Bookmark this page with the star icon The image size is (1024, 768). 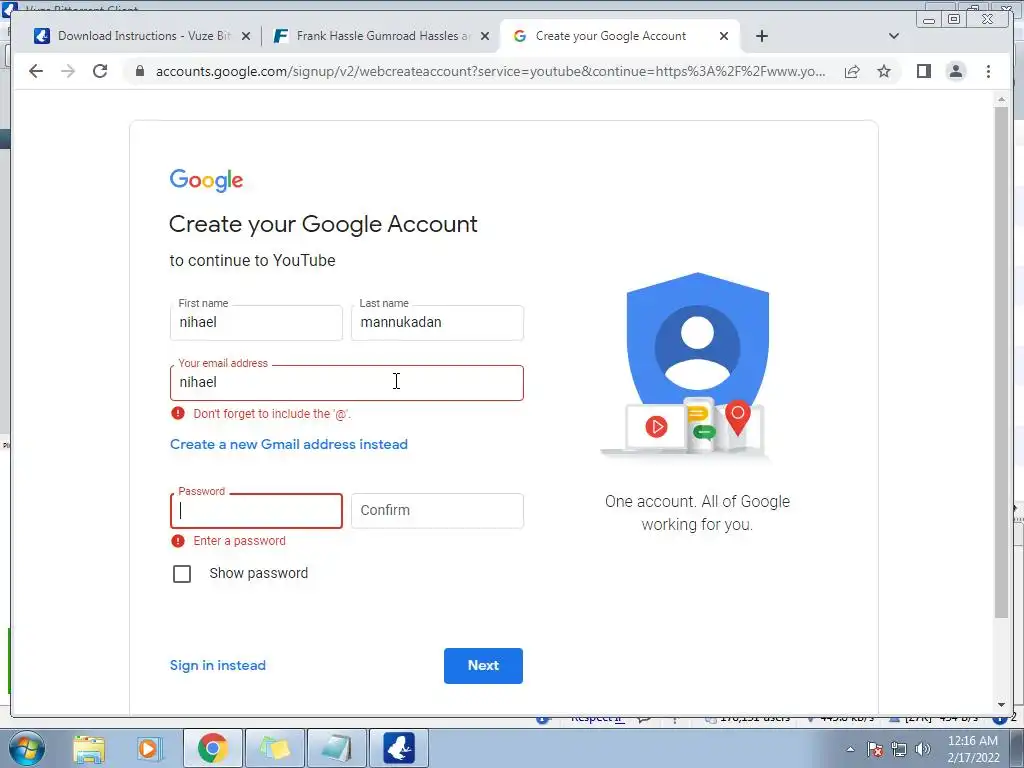884,71
